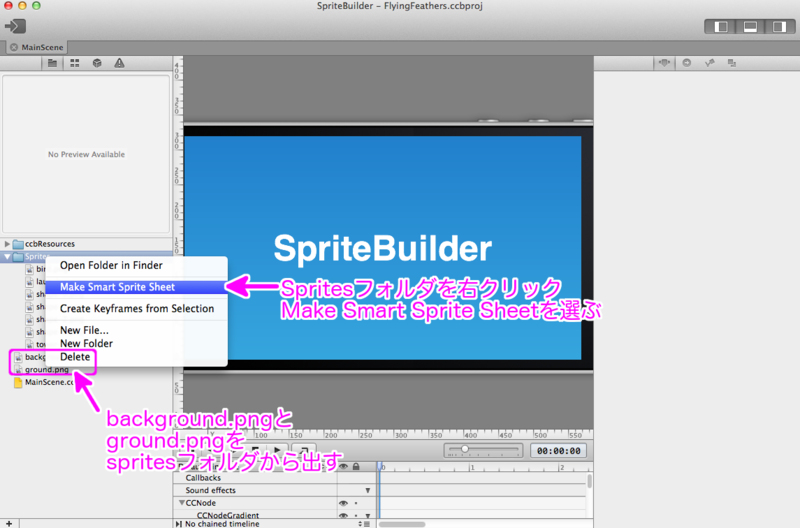Image resolution: width=800 pixels, height=528 pixels.
Task: Click the timeline playhead marker at zero
Action: 380,466
